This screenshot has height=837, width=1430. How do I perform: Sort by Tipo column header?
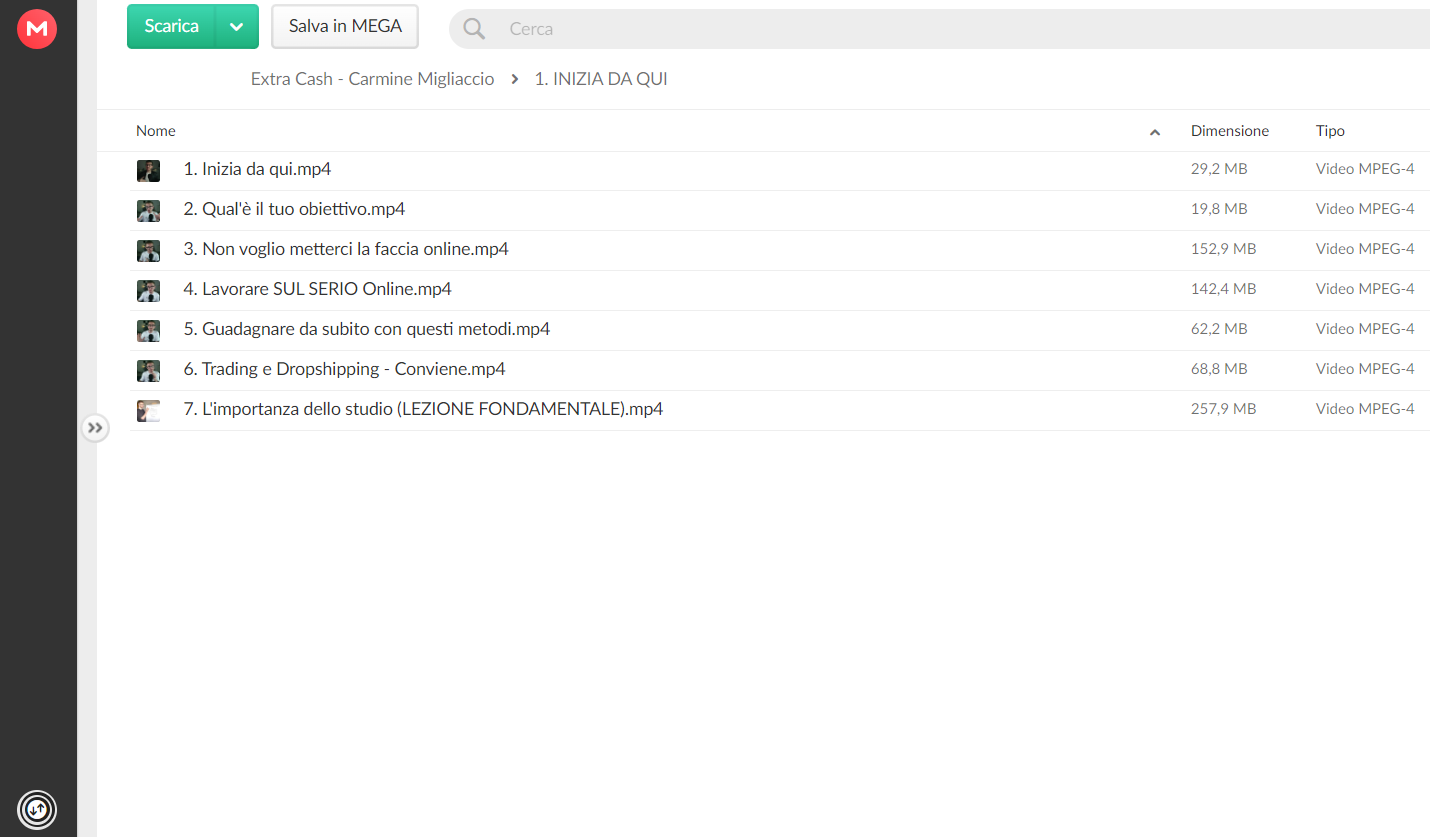pos(1330,131)
